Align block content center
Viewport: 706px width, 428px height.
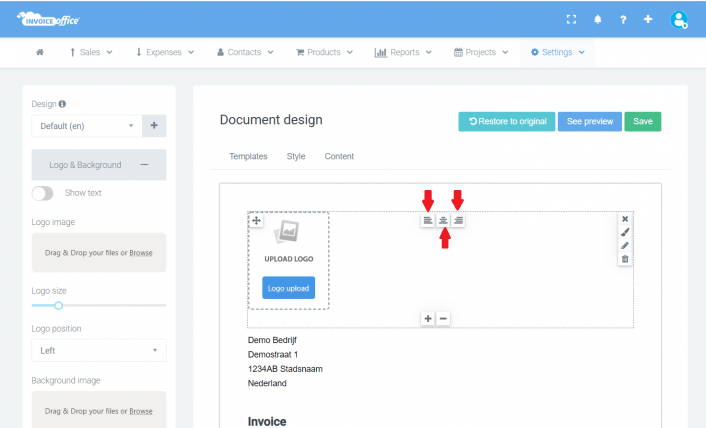click(x=443, y=221)
